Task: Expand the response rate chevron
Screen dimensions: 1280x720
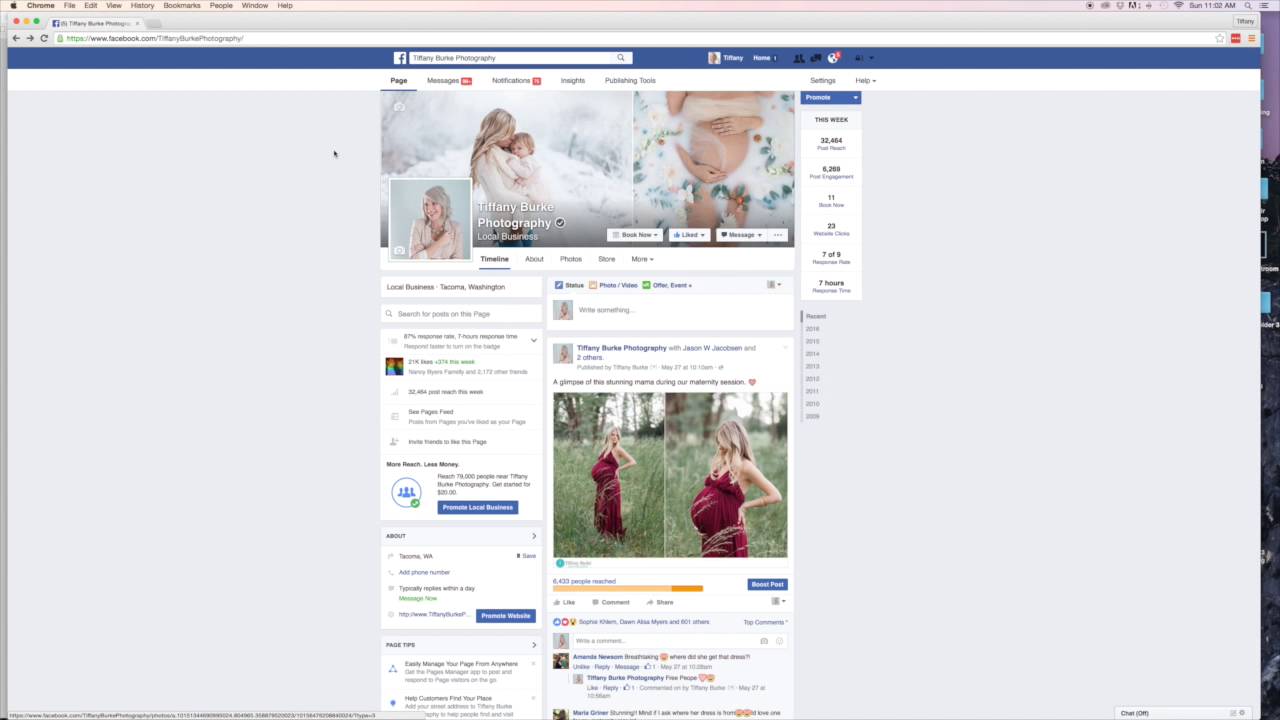Action: pos(533,341)
